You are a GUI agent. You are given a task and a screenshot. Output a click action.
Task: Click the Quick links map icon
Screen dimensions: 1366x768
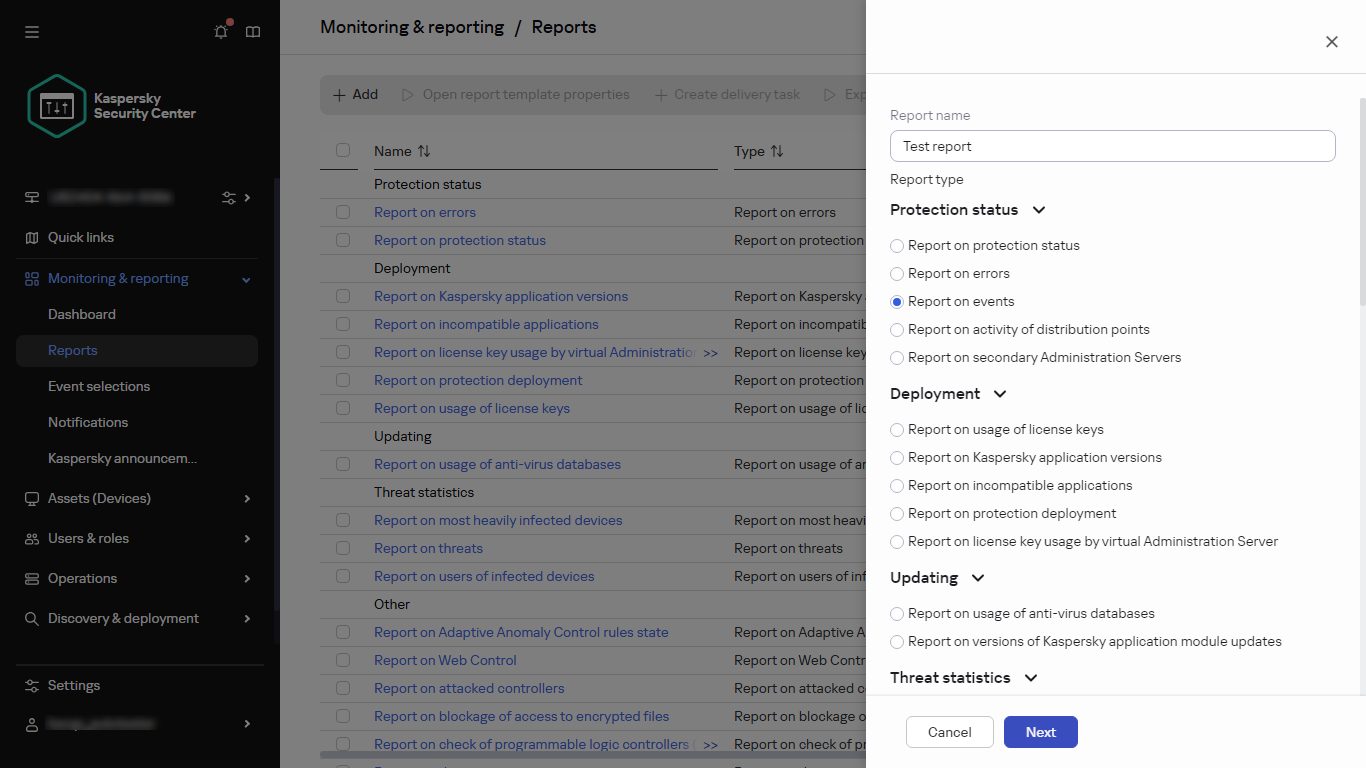pyautogui.click(x=31, y=237)
